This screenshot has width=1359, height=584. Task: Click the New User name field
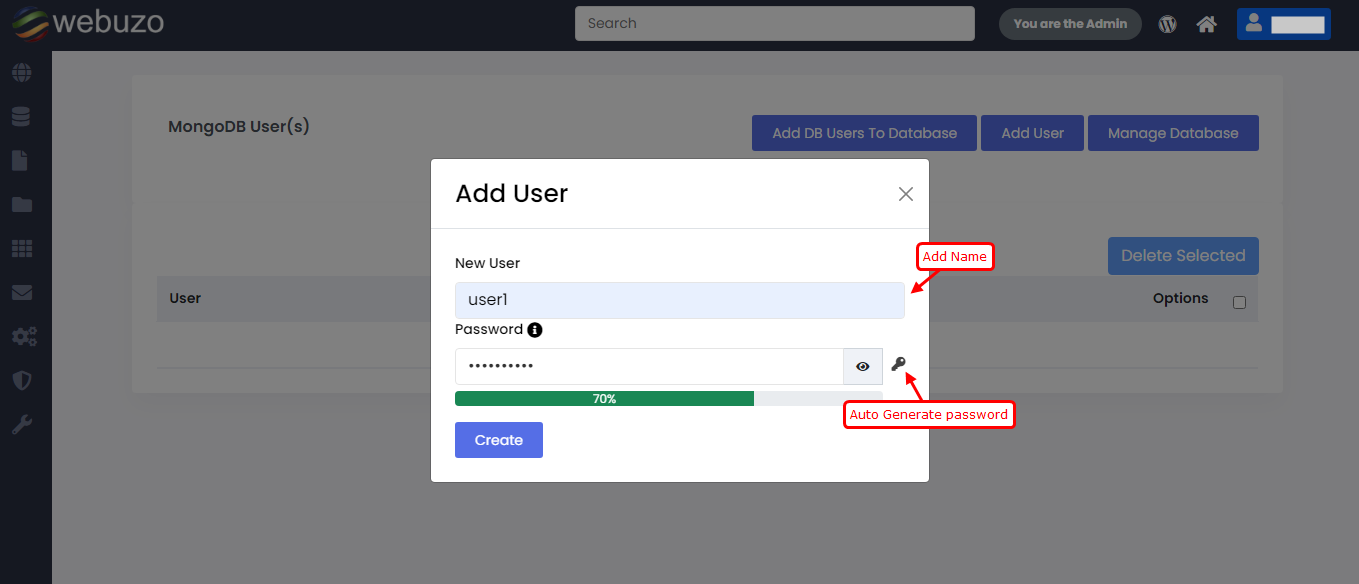[x=679, y=300]
